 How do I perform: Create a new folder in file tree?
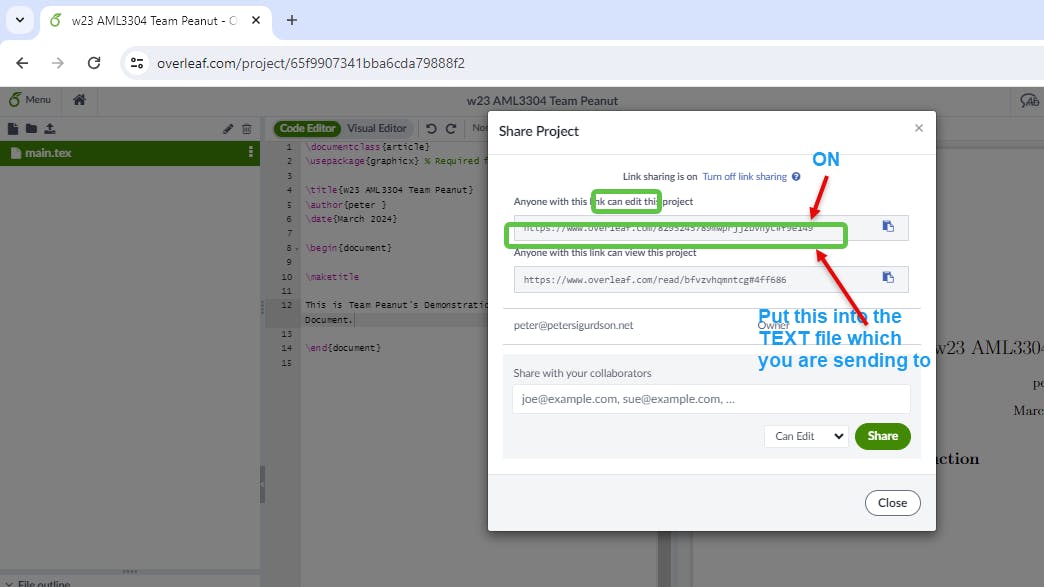tap(31, 128)
